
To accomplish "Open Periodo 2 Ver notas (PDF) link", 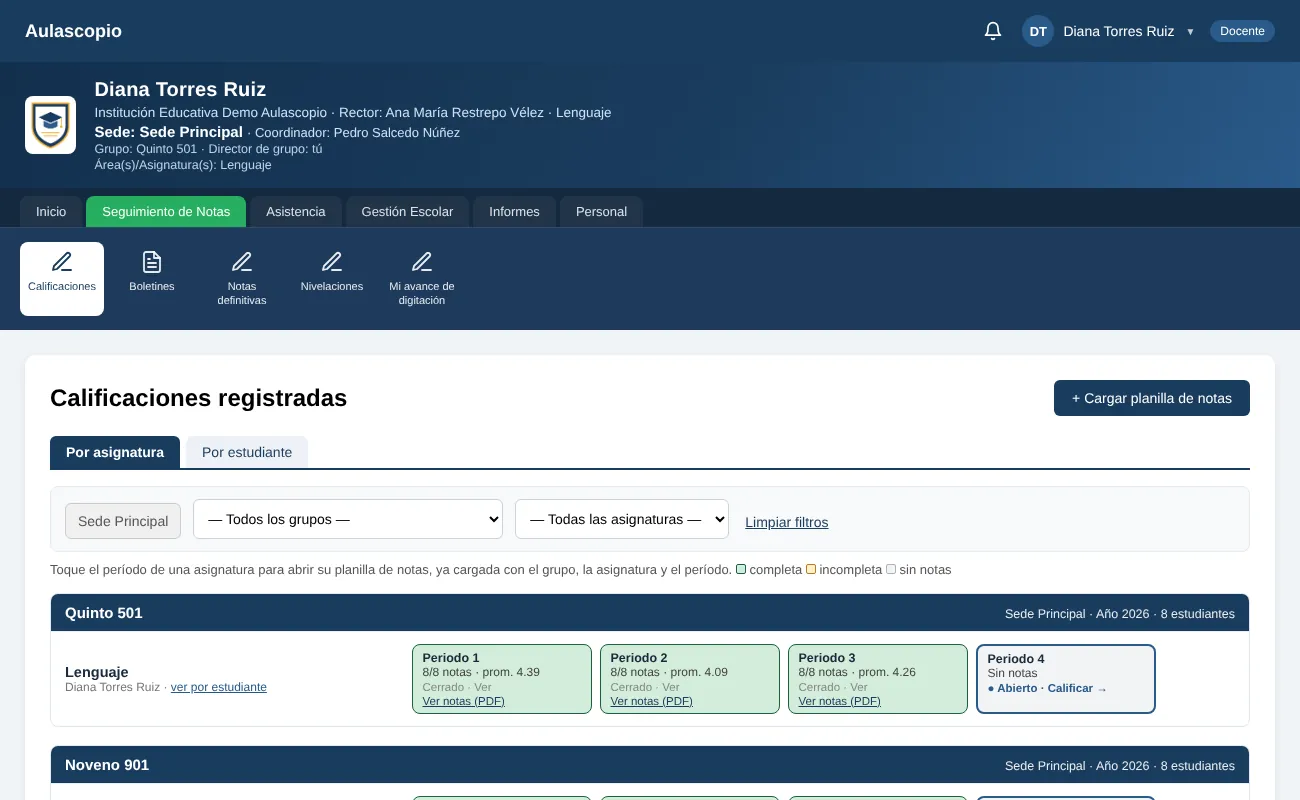I will 651,701.
